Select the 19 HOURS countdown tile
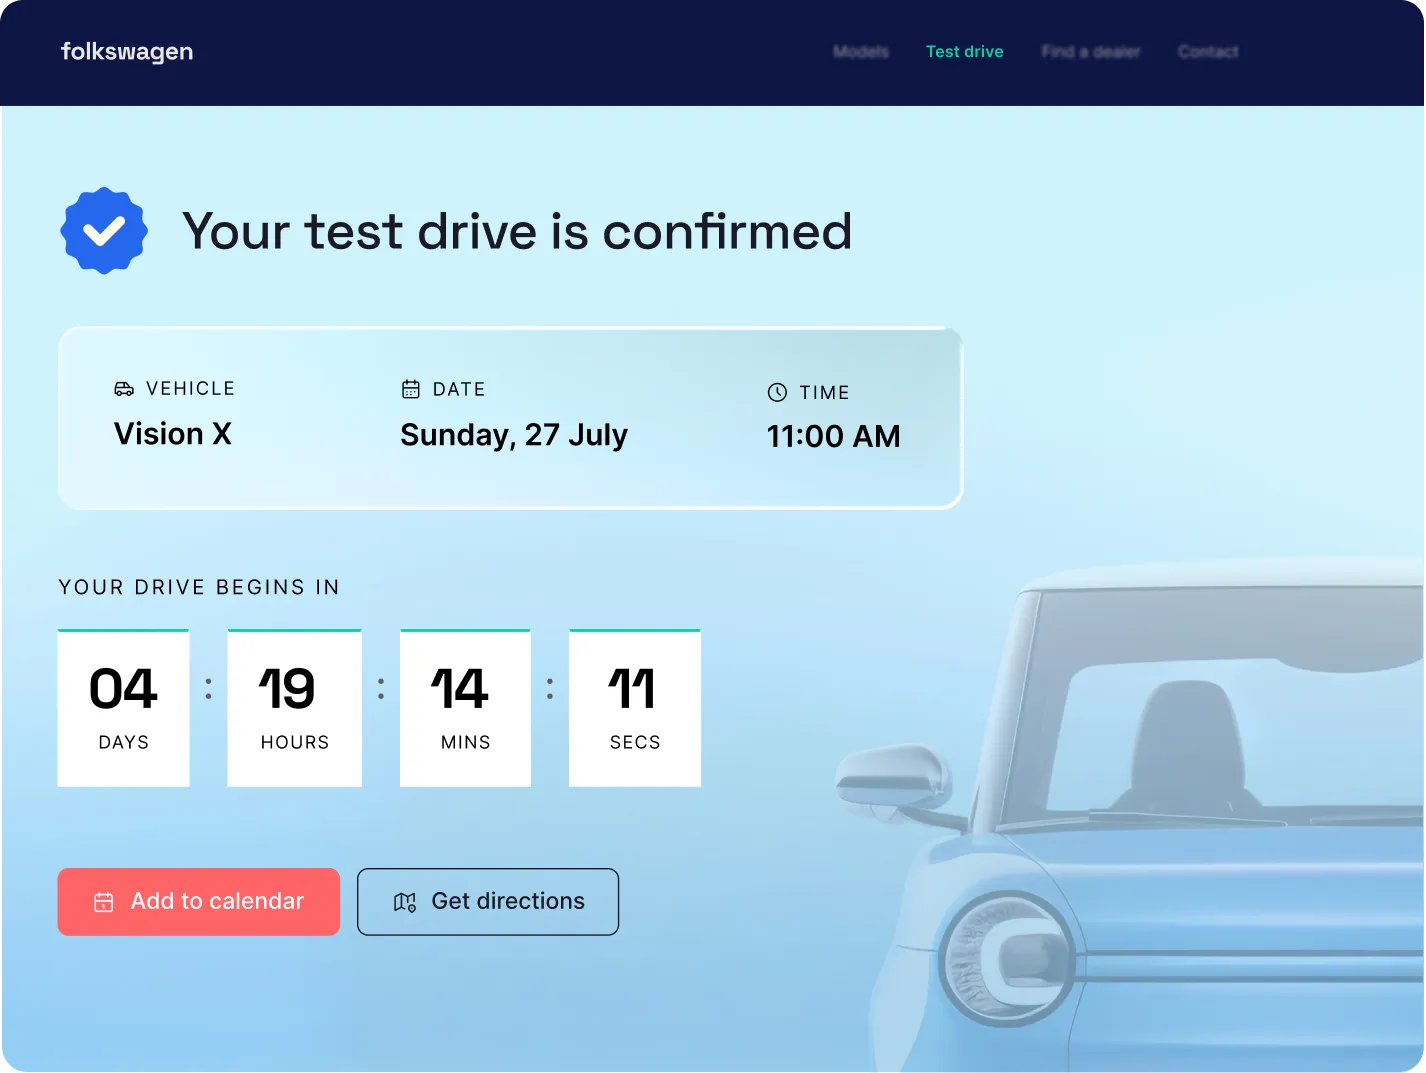 [x=295, y=708]
